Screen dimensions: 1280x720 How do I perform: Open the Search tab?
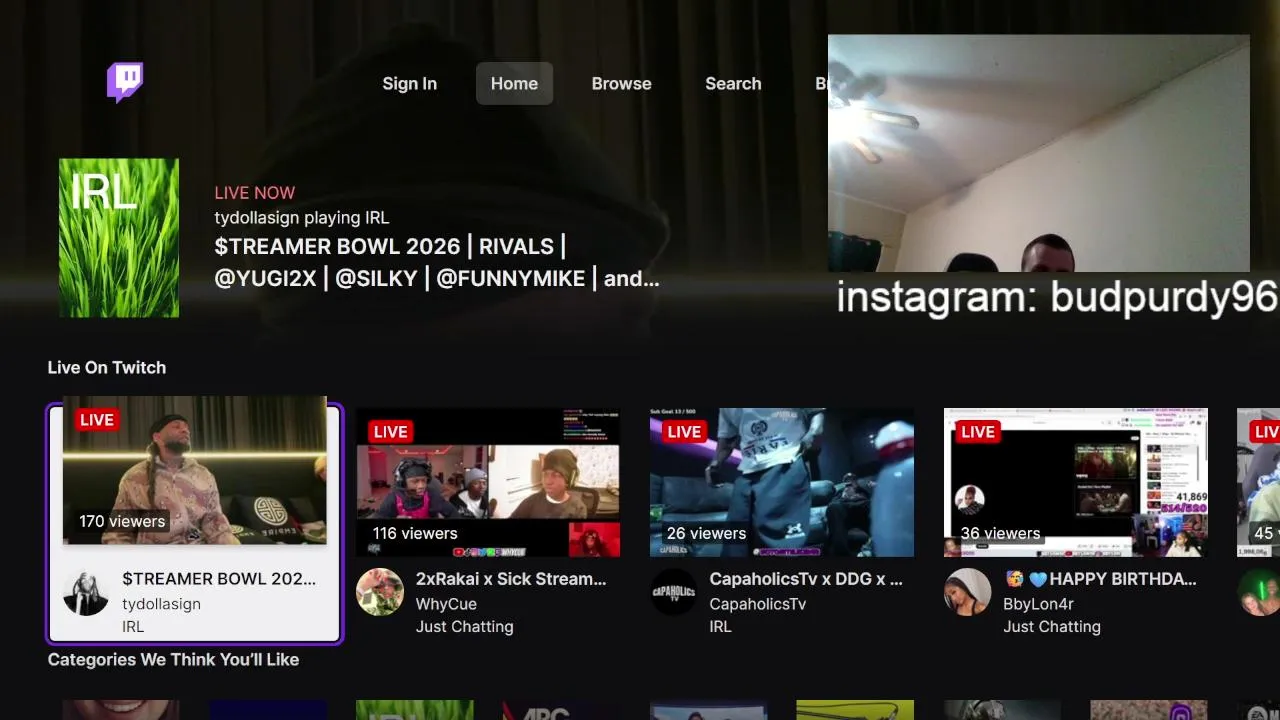[733, 84]
